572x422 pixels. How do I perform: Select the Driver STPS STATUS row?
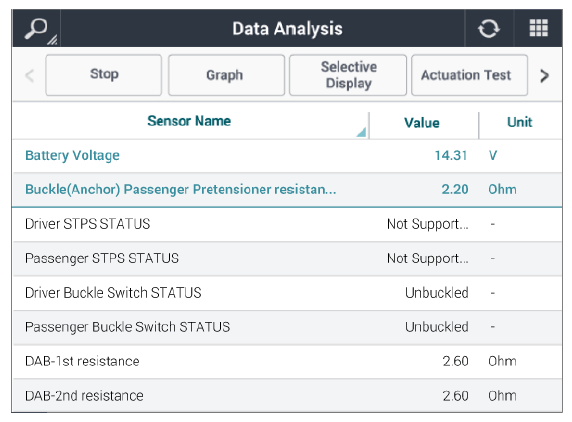pos(287,224)
